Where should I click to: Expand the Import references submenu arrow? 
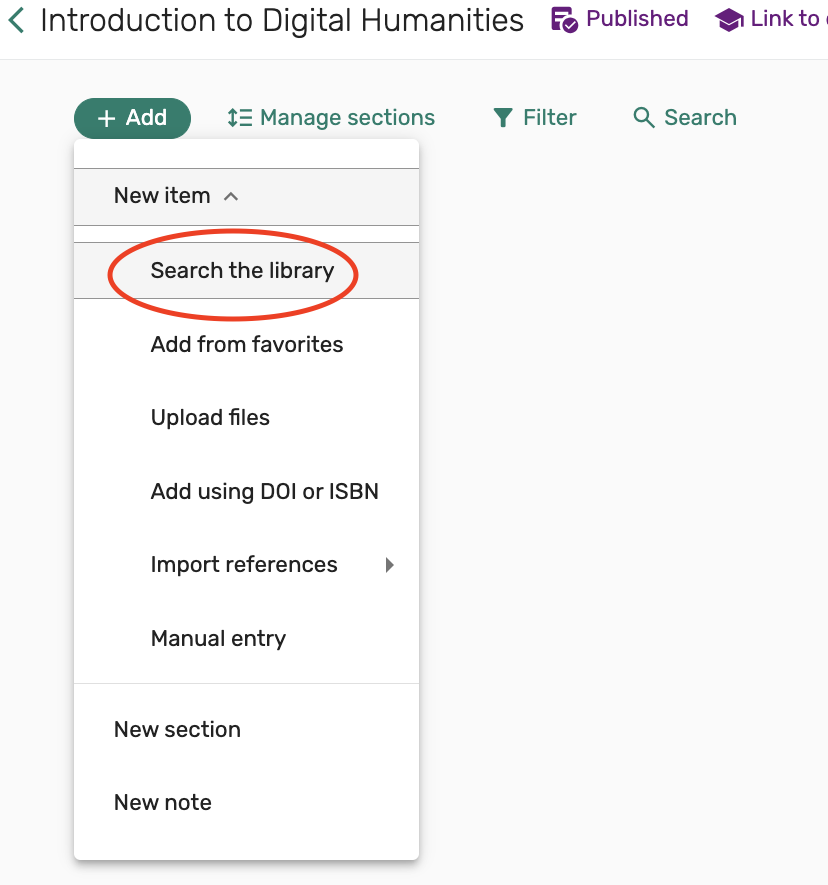(389, 565)
